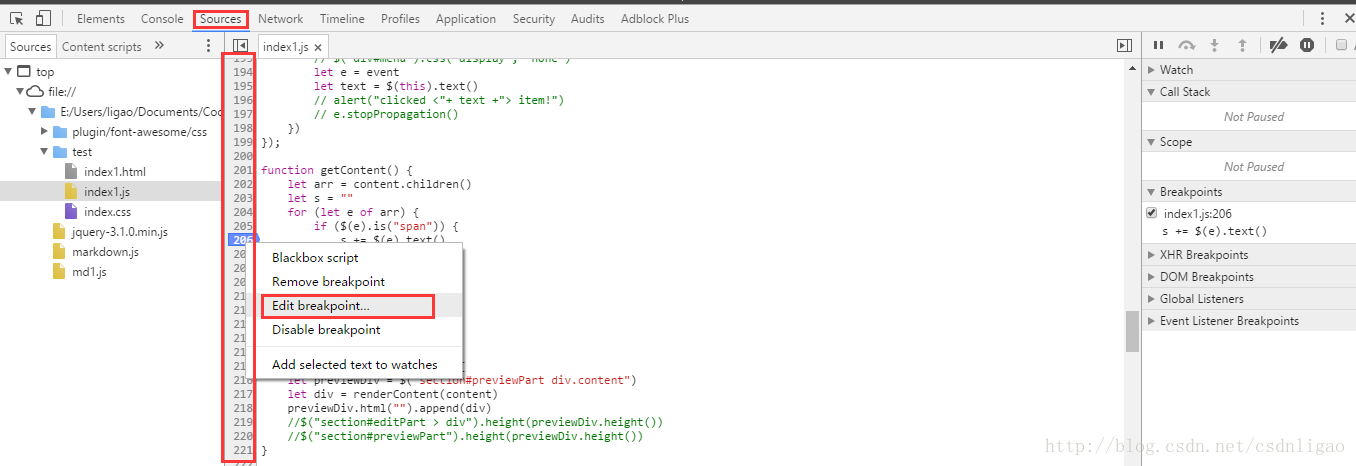This screenshot has width=1356, height=466.
Task: Select the Sources navigator sub-tab
Action: (31, 46)
